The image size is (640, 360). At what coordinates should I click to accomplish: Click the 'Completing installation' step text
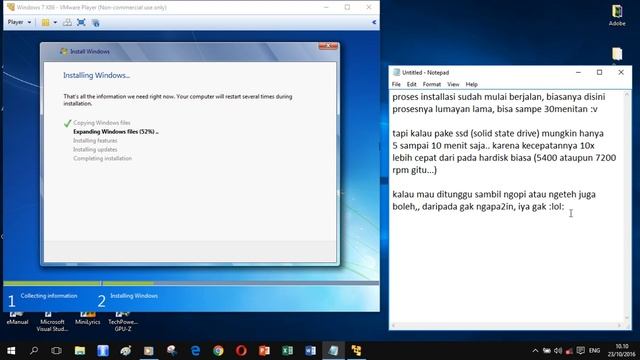(x=102, y=158)
